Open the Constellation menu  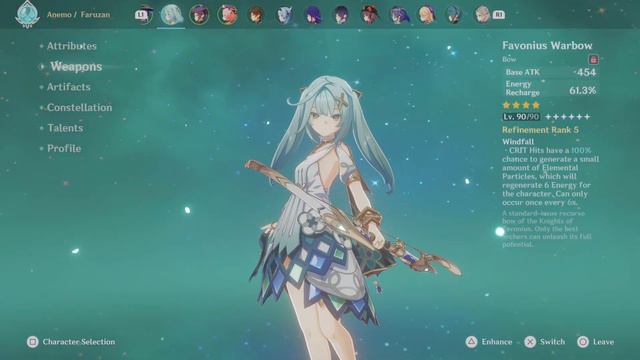pyautogui.click(x=79, y=107)
